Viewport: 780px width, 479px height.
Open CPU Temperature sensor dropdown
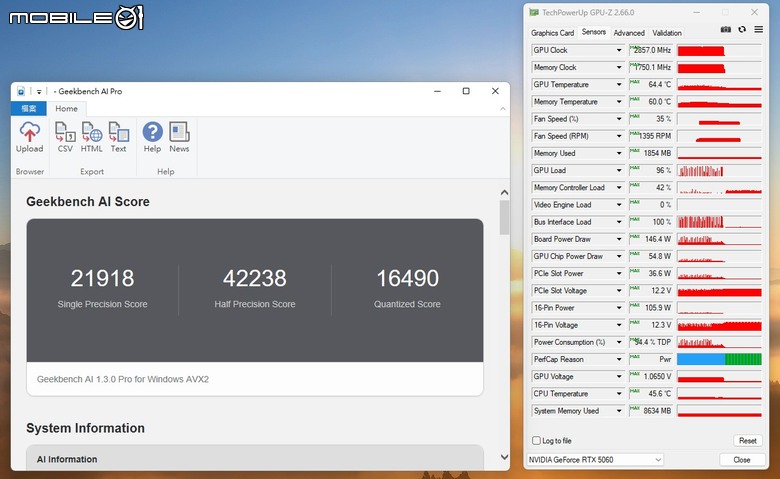(x=619, y=393)
